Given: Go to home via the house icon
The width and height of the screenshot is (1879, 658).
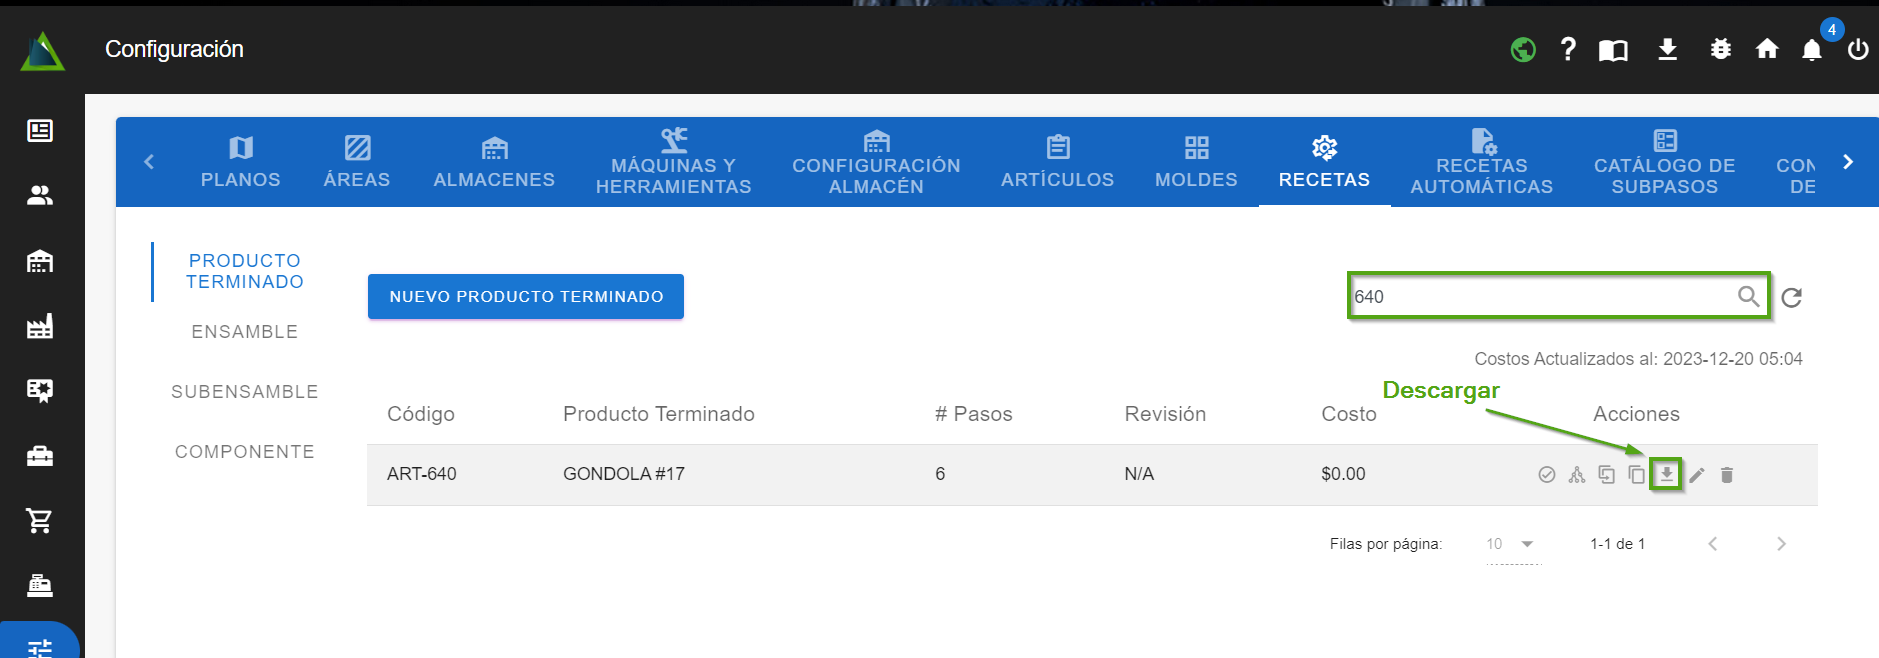Looking at the screenshot, I should [x=1767, y=49].
